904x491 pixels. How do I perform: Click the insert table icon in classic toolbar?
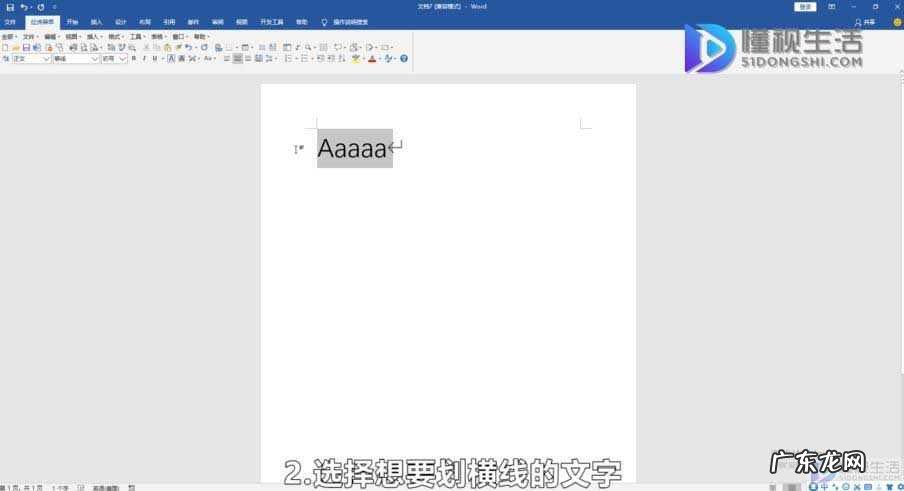244,47
